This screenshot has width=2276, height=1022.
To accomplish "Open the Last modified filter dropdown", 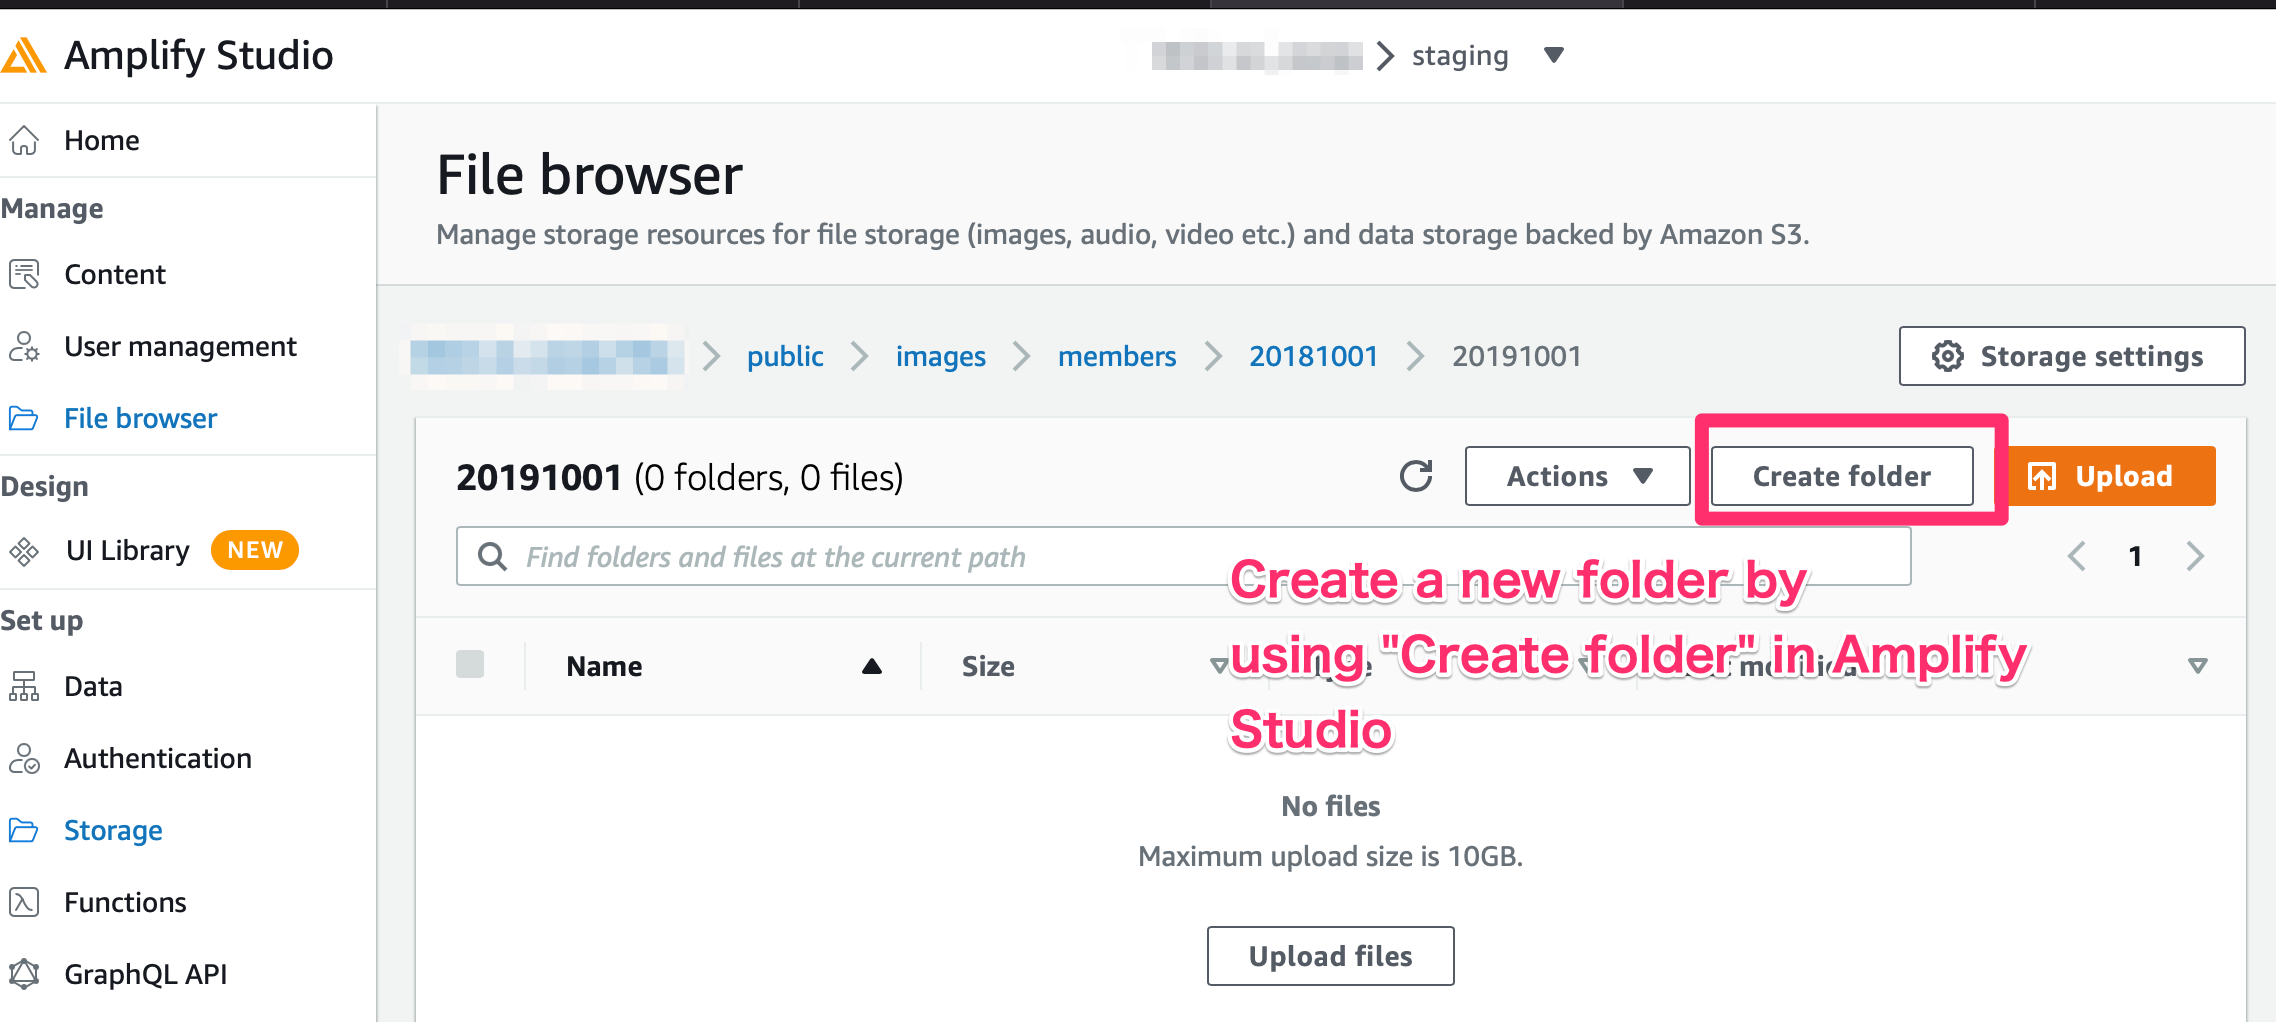I will [2196, 664].
